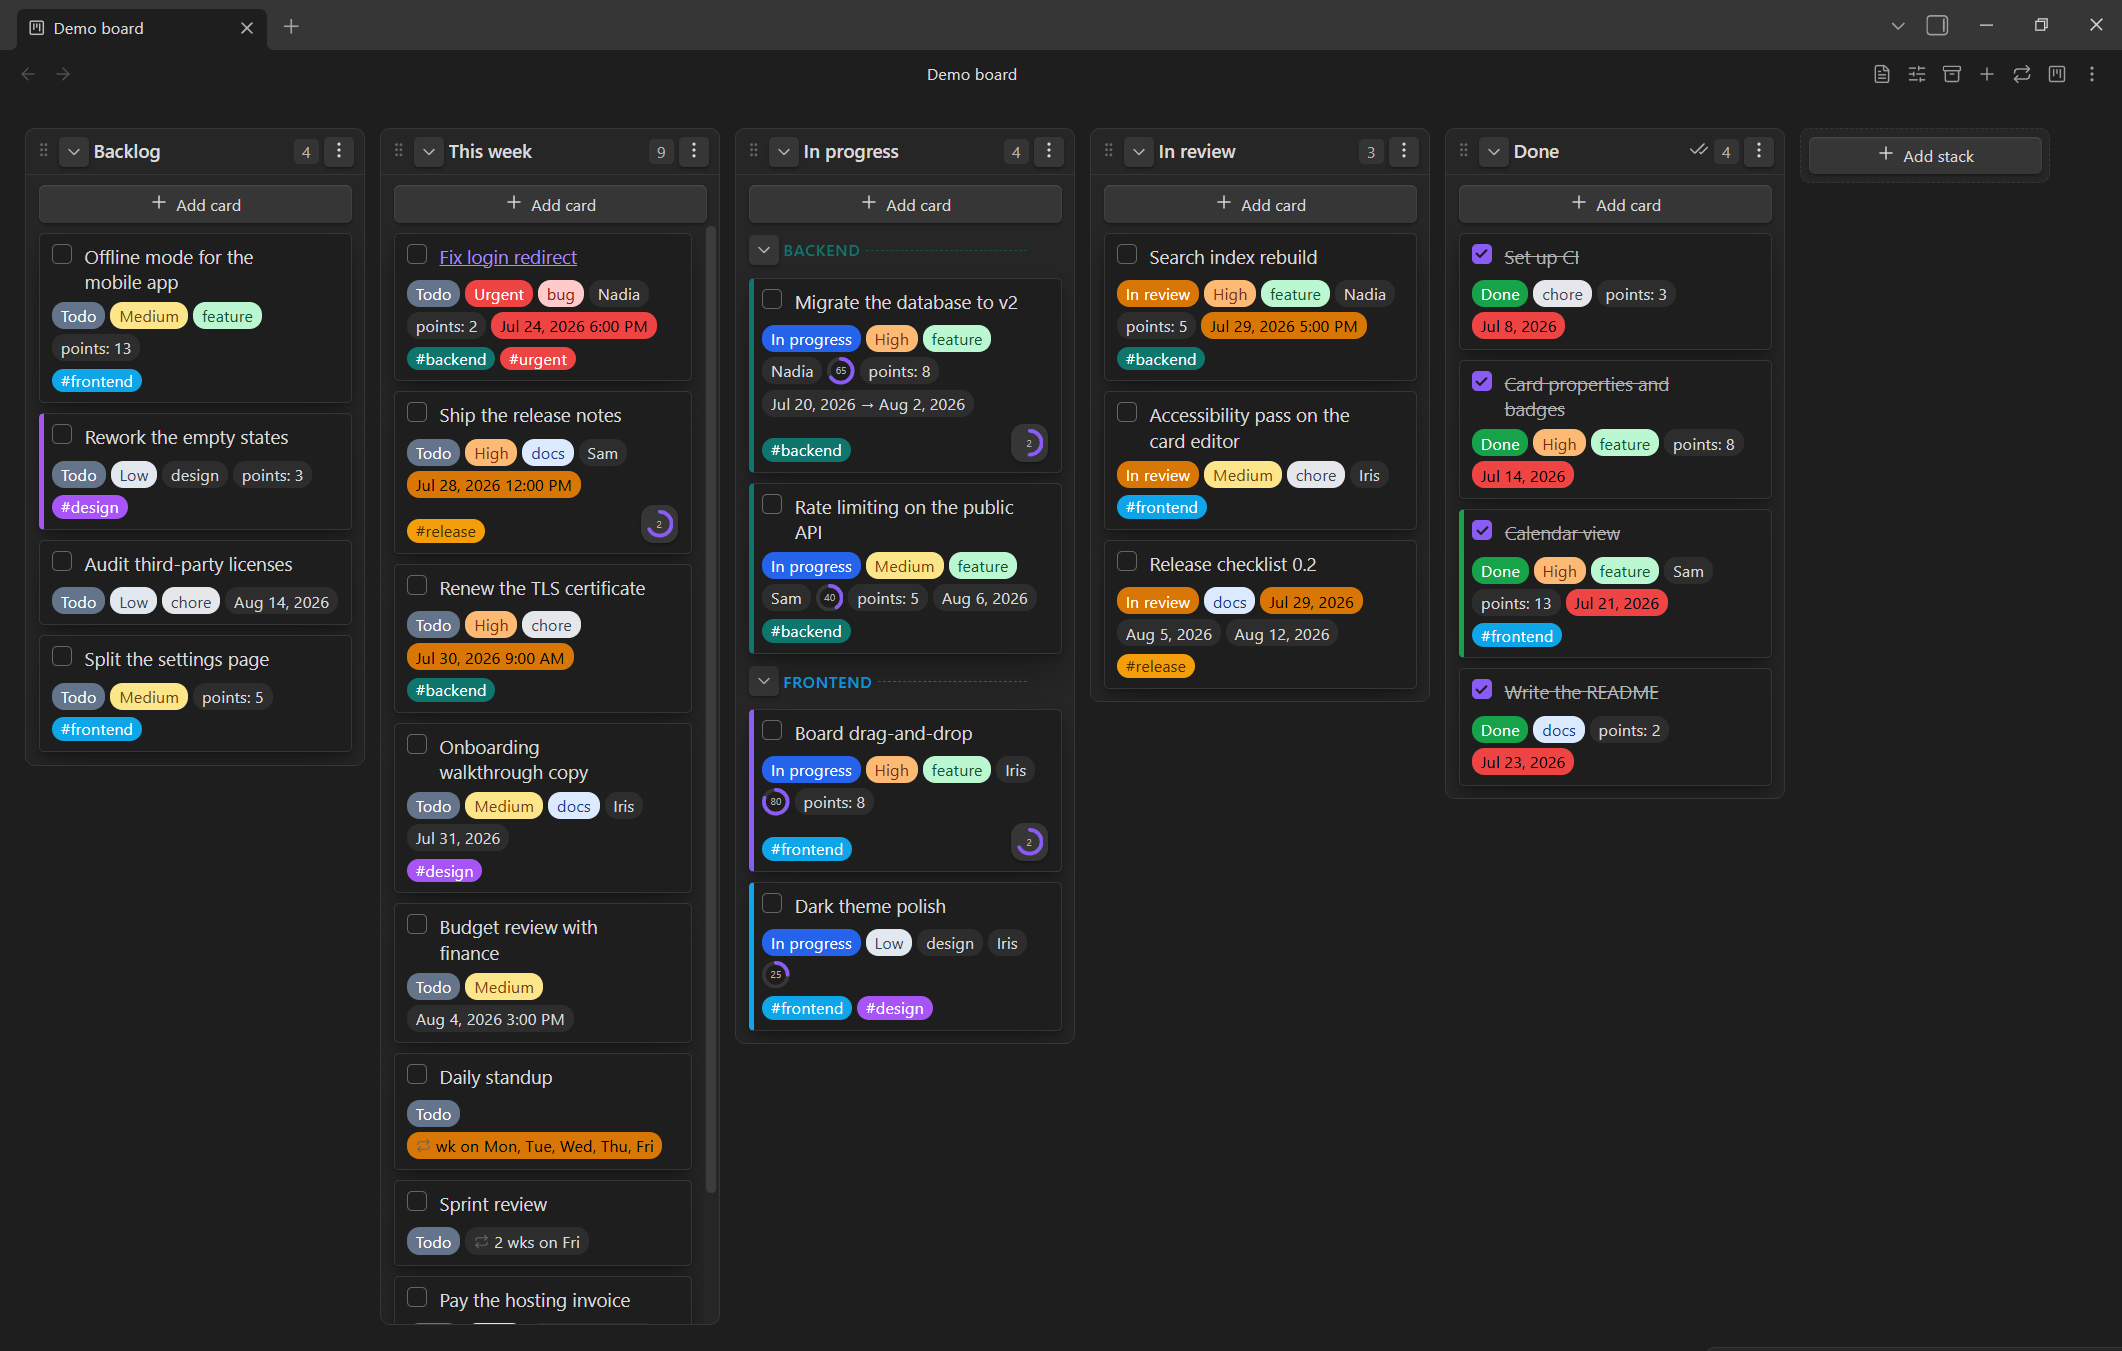The height and width of the screenshot is (1351, 2122).
Task: Add a card to the In progress stack
Action: pos(905,204)
